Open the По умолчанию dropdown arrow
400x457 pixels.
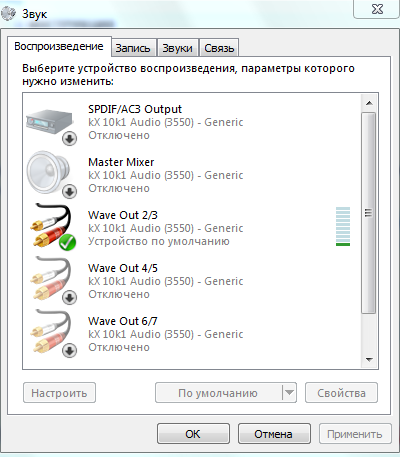tap(289, 393)
